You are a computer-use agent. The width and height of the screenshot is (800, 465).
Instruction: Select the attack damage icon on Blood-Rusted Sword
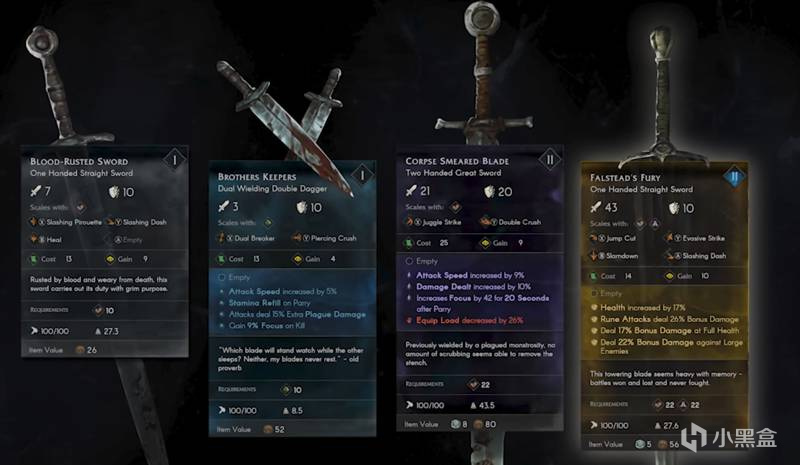(35, 191)
